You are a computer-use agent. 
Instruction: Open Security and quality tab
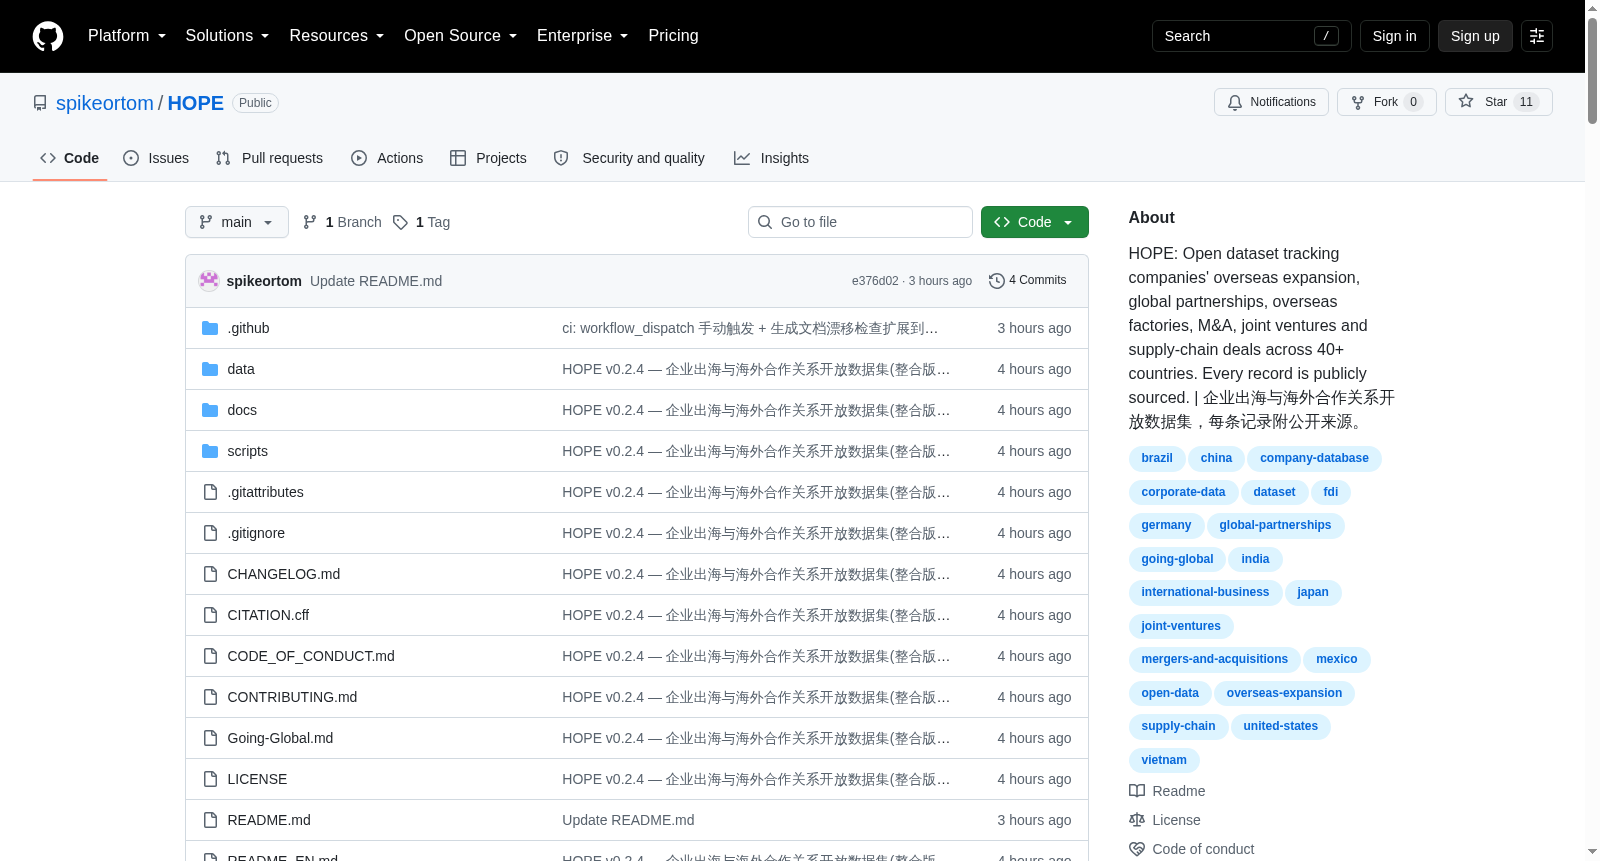click(x=629, y=158)
